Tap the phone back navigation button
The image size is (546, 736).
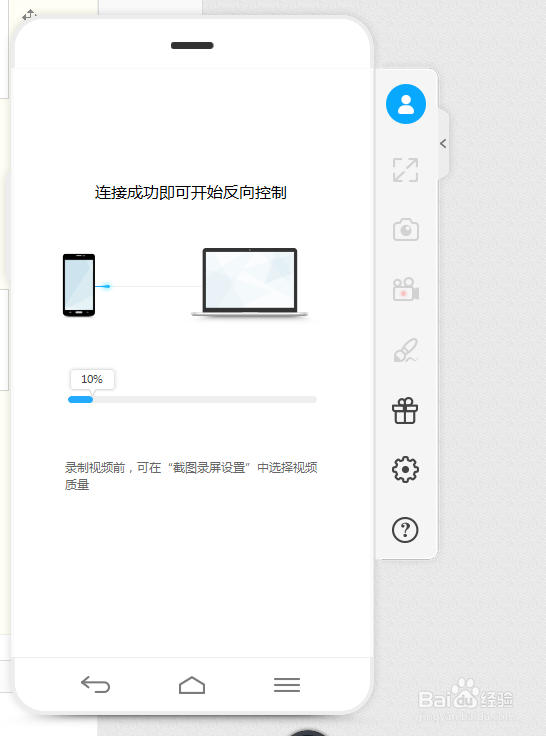pos(95,685)
